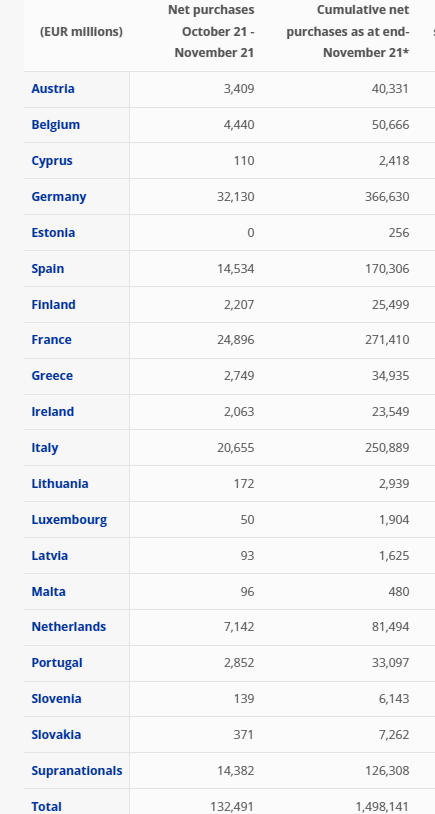Select the Netherlands link
435x814 pixels.
tap(69, 627)
